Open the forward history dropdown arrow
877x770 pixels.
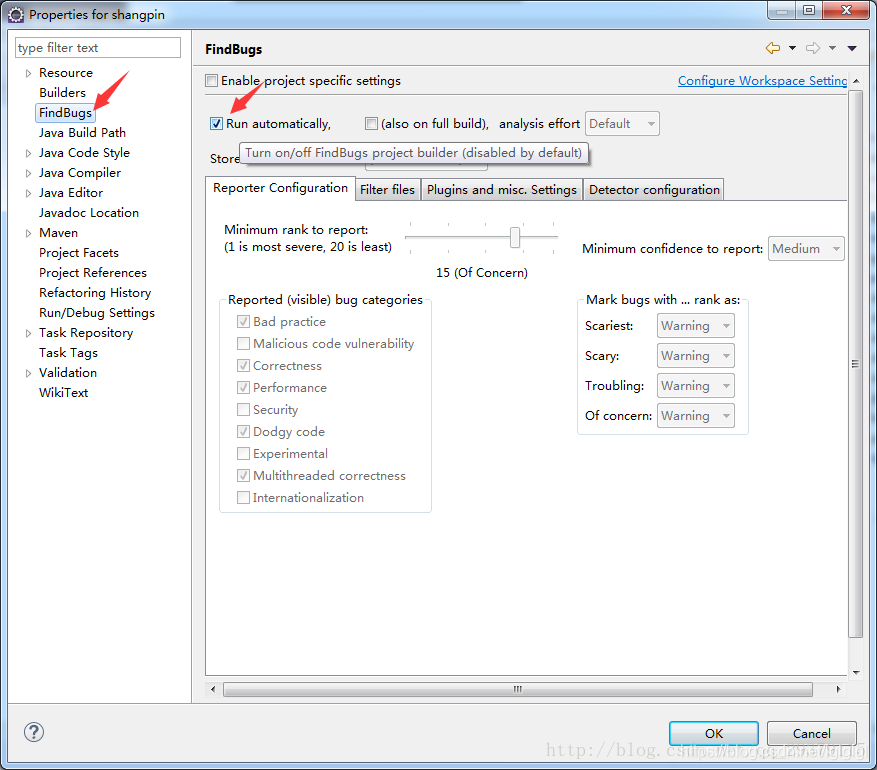coord(832,48)
